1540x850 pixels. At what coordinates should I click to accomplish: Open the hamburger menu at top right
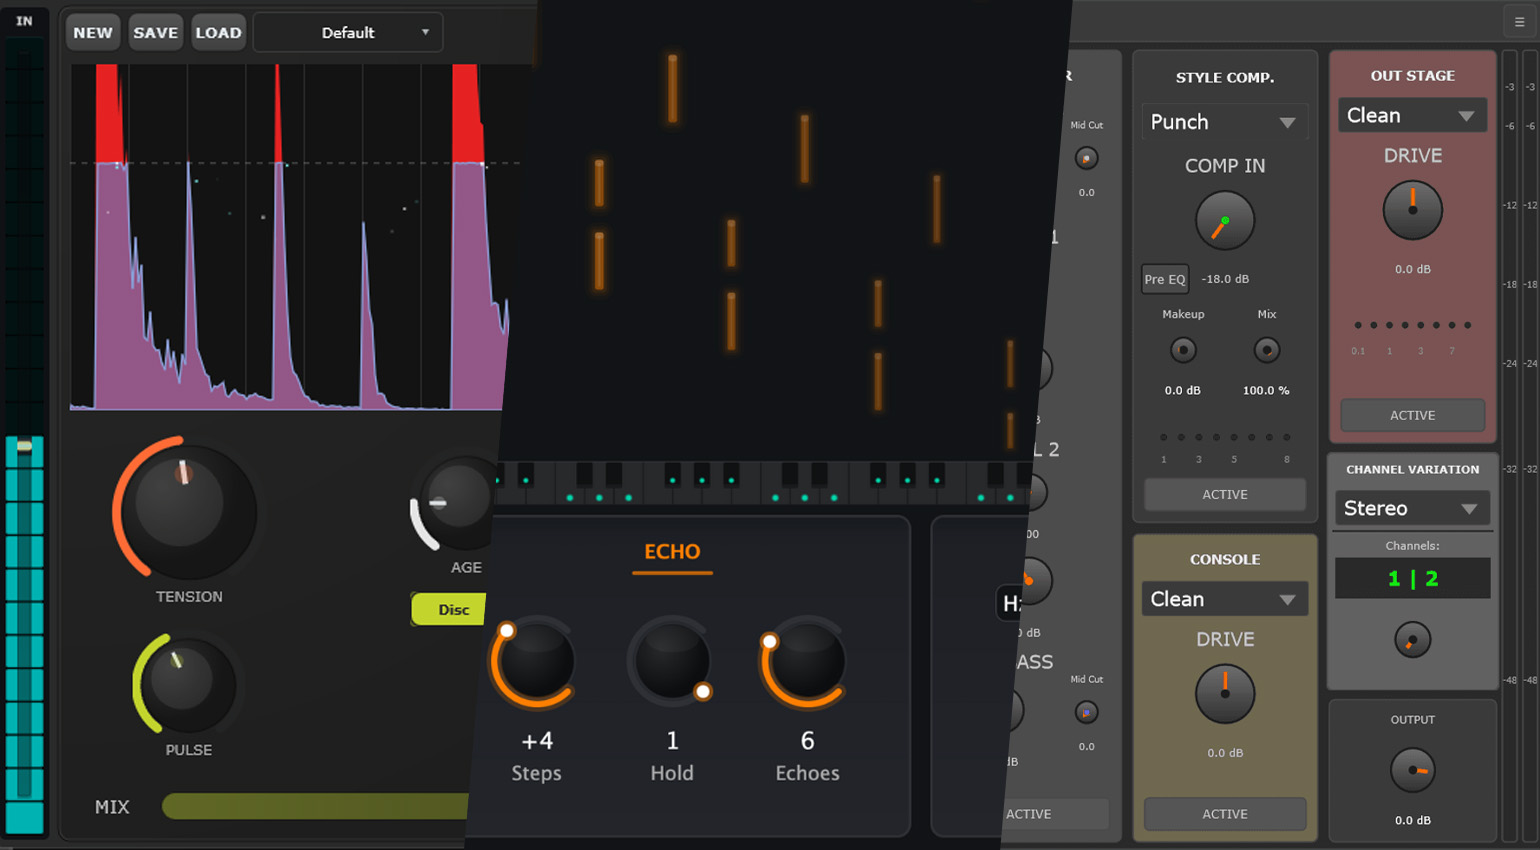pos(1519,22)
